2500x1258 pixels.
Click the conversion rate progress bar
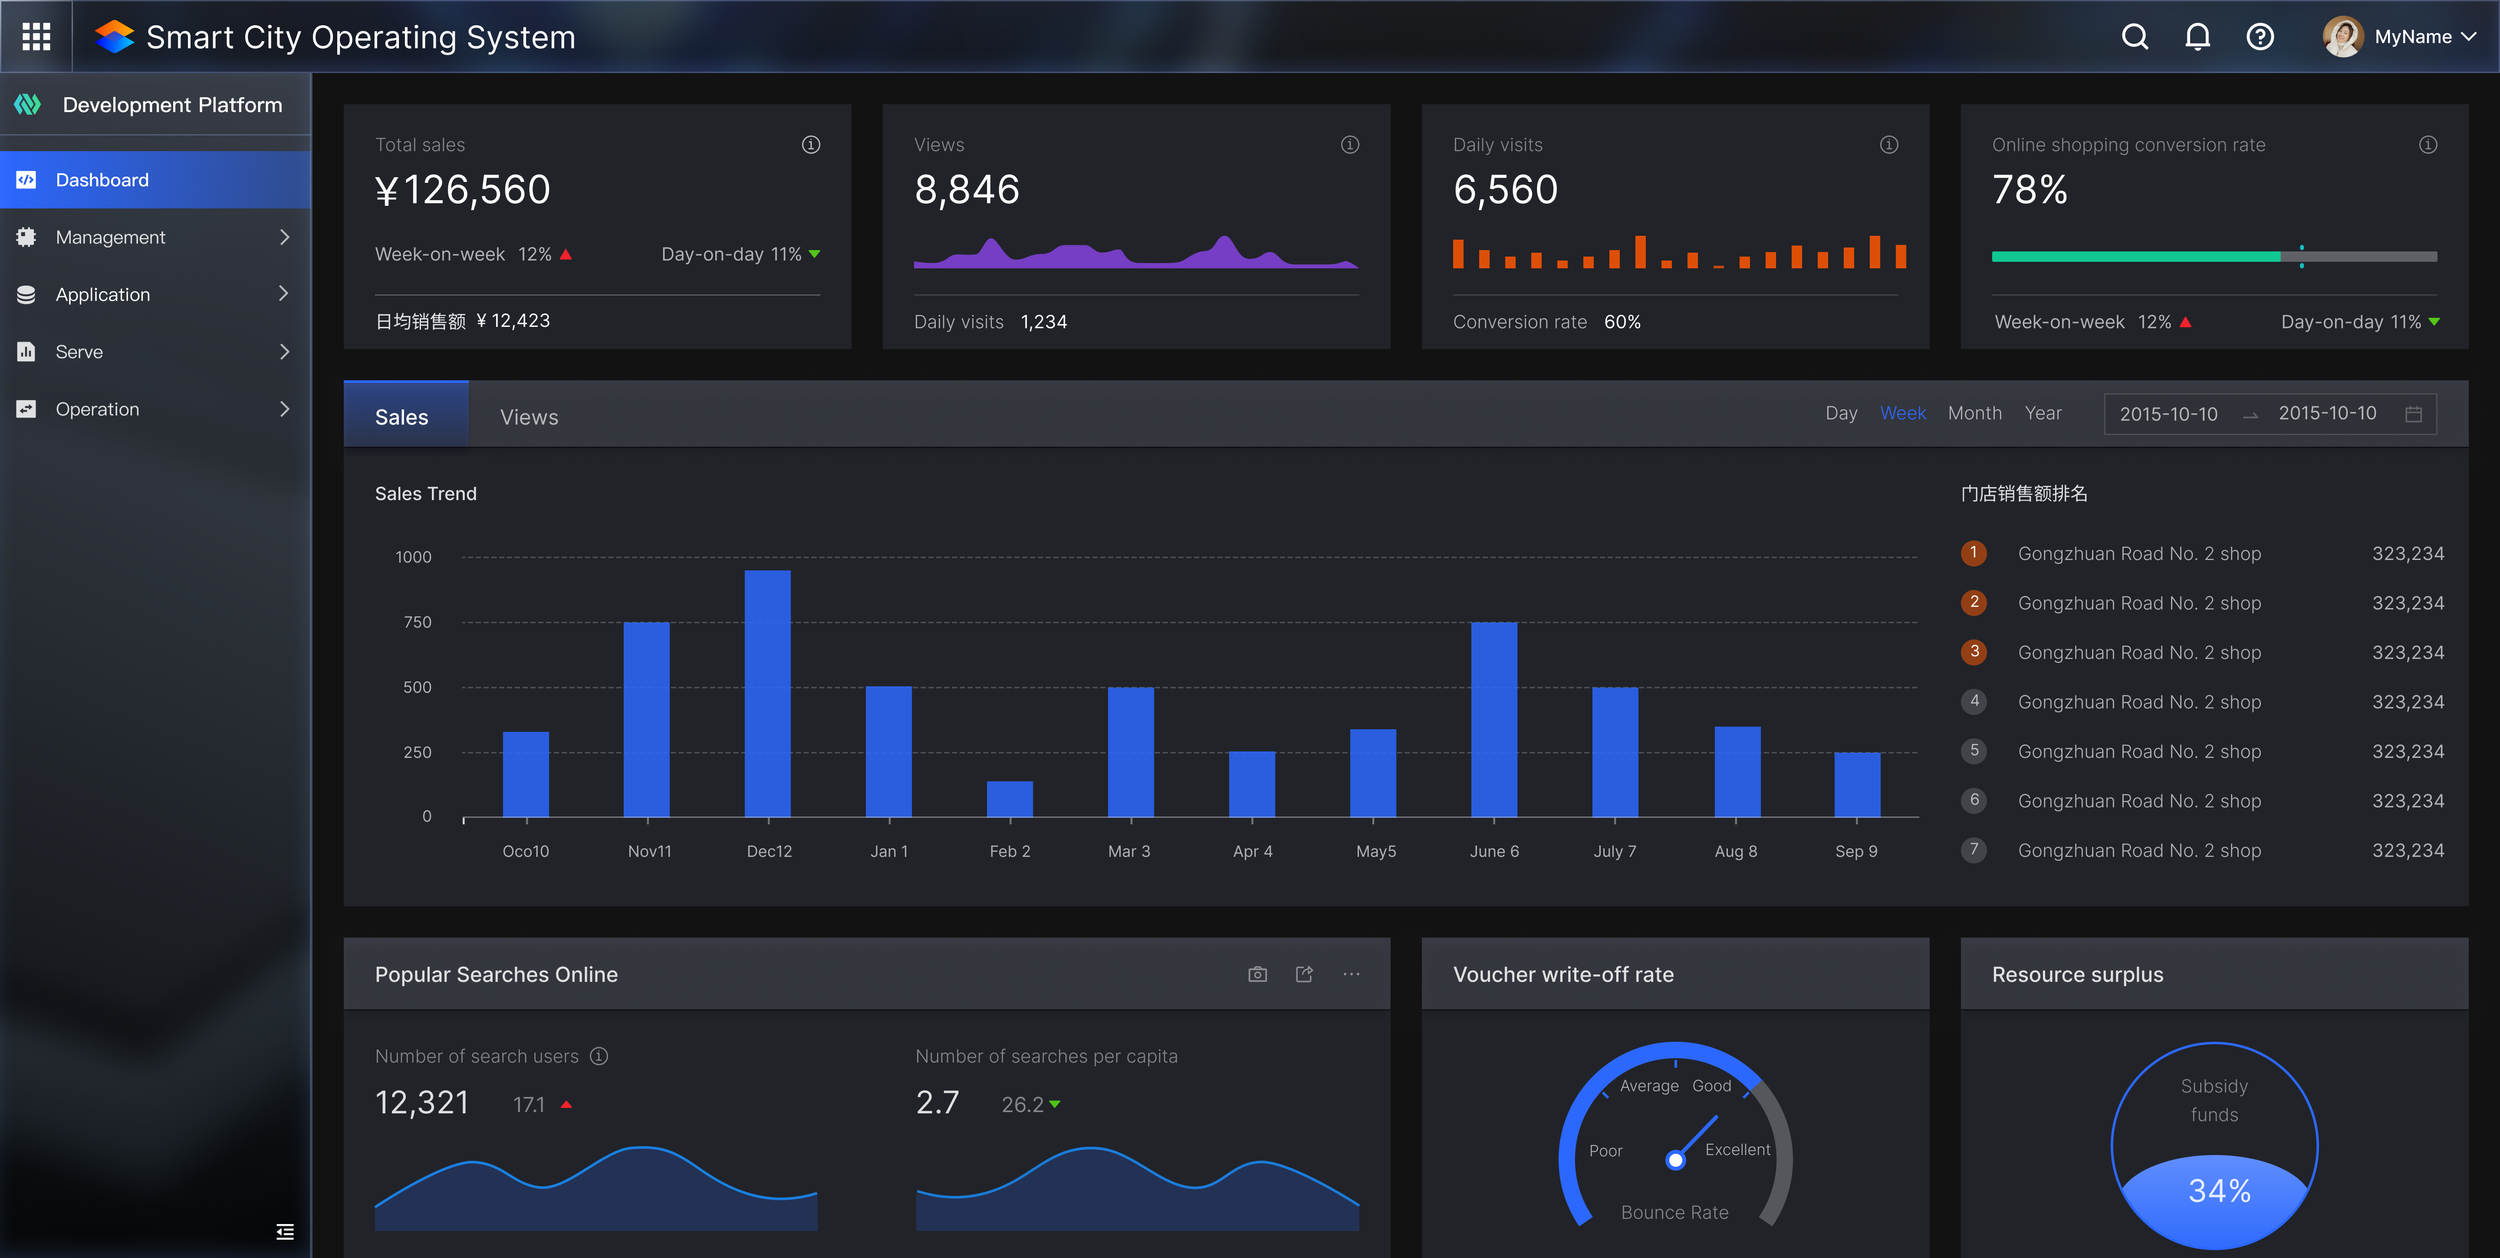pyautogui.click(x=2213, y=257)
